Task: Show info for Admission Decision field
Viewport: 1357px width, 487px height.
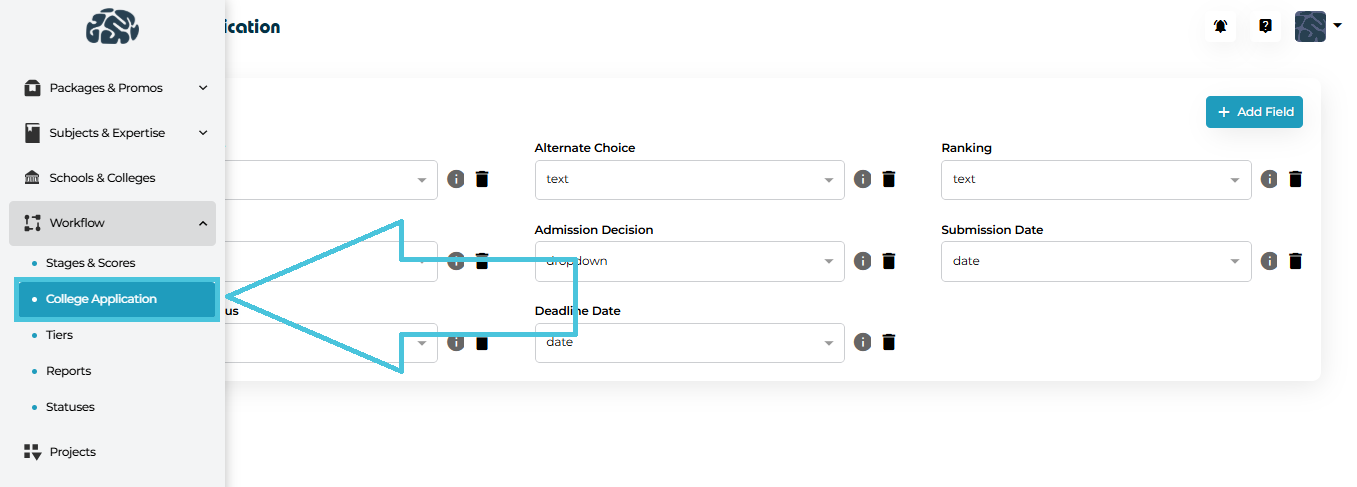Action: [863, 261]
